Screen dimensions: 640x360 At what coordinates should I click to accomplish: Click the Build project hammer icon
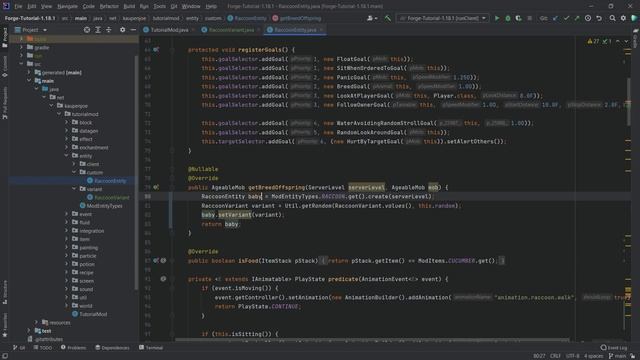point(388,18)
